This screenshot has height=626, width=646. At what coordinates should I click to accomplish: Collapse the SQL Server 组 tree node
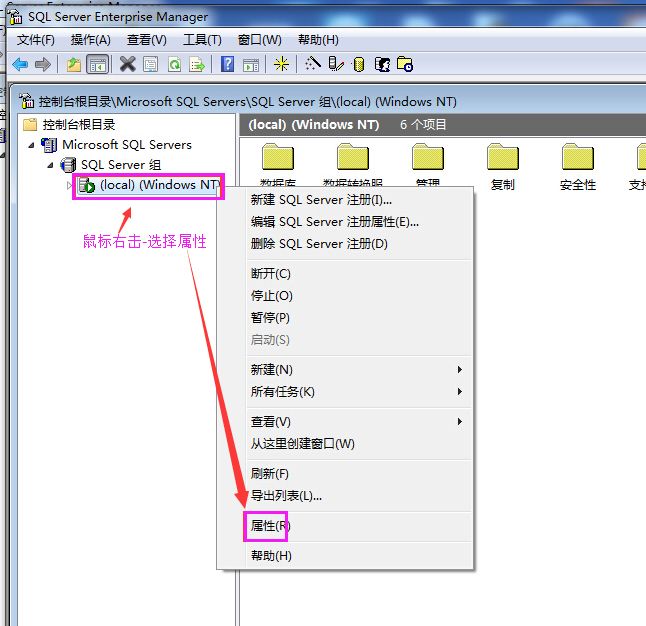click(50, 165)
